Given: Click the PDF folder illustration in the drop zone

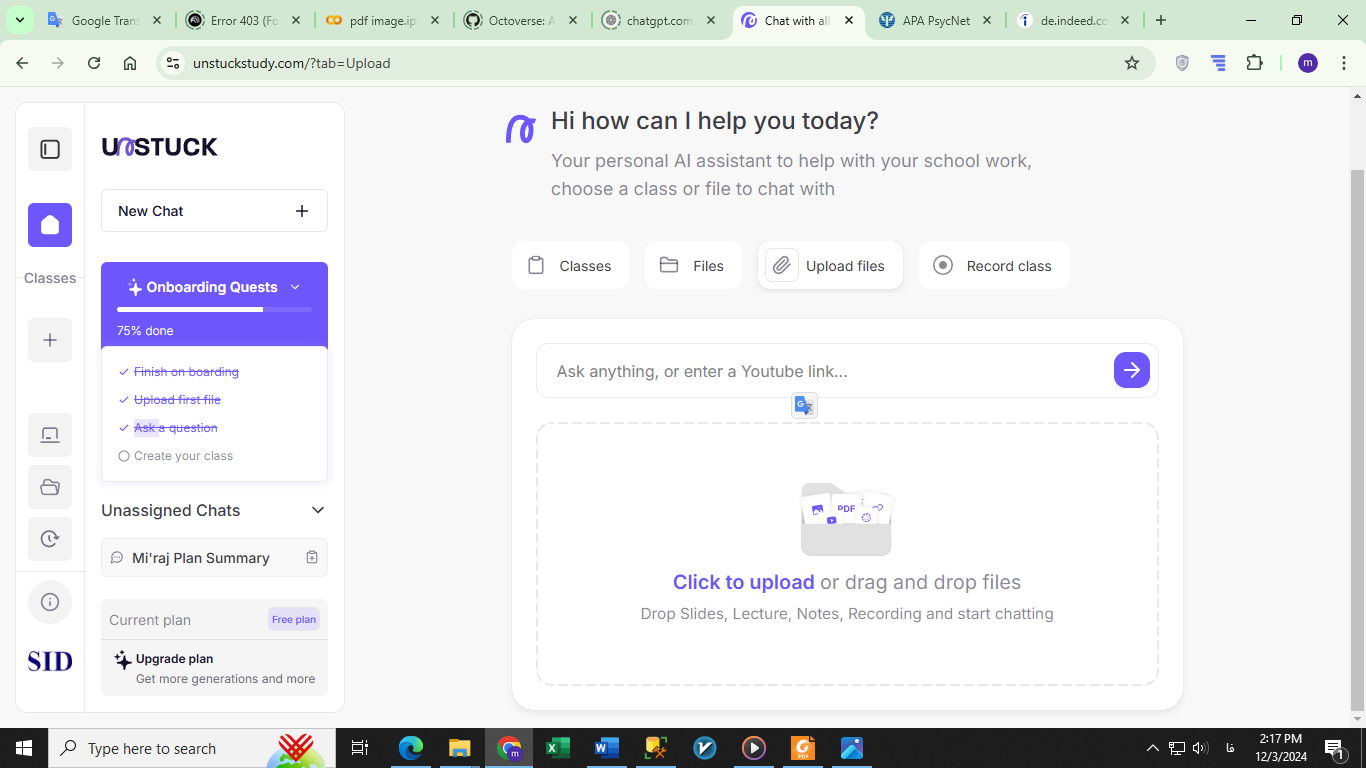Looking at the screenshot, I should click(x=846, y=519).
